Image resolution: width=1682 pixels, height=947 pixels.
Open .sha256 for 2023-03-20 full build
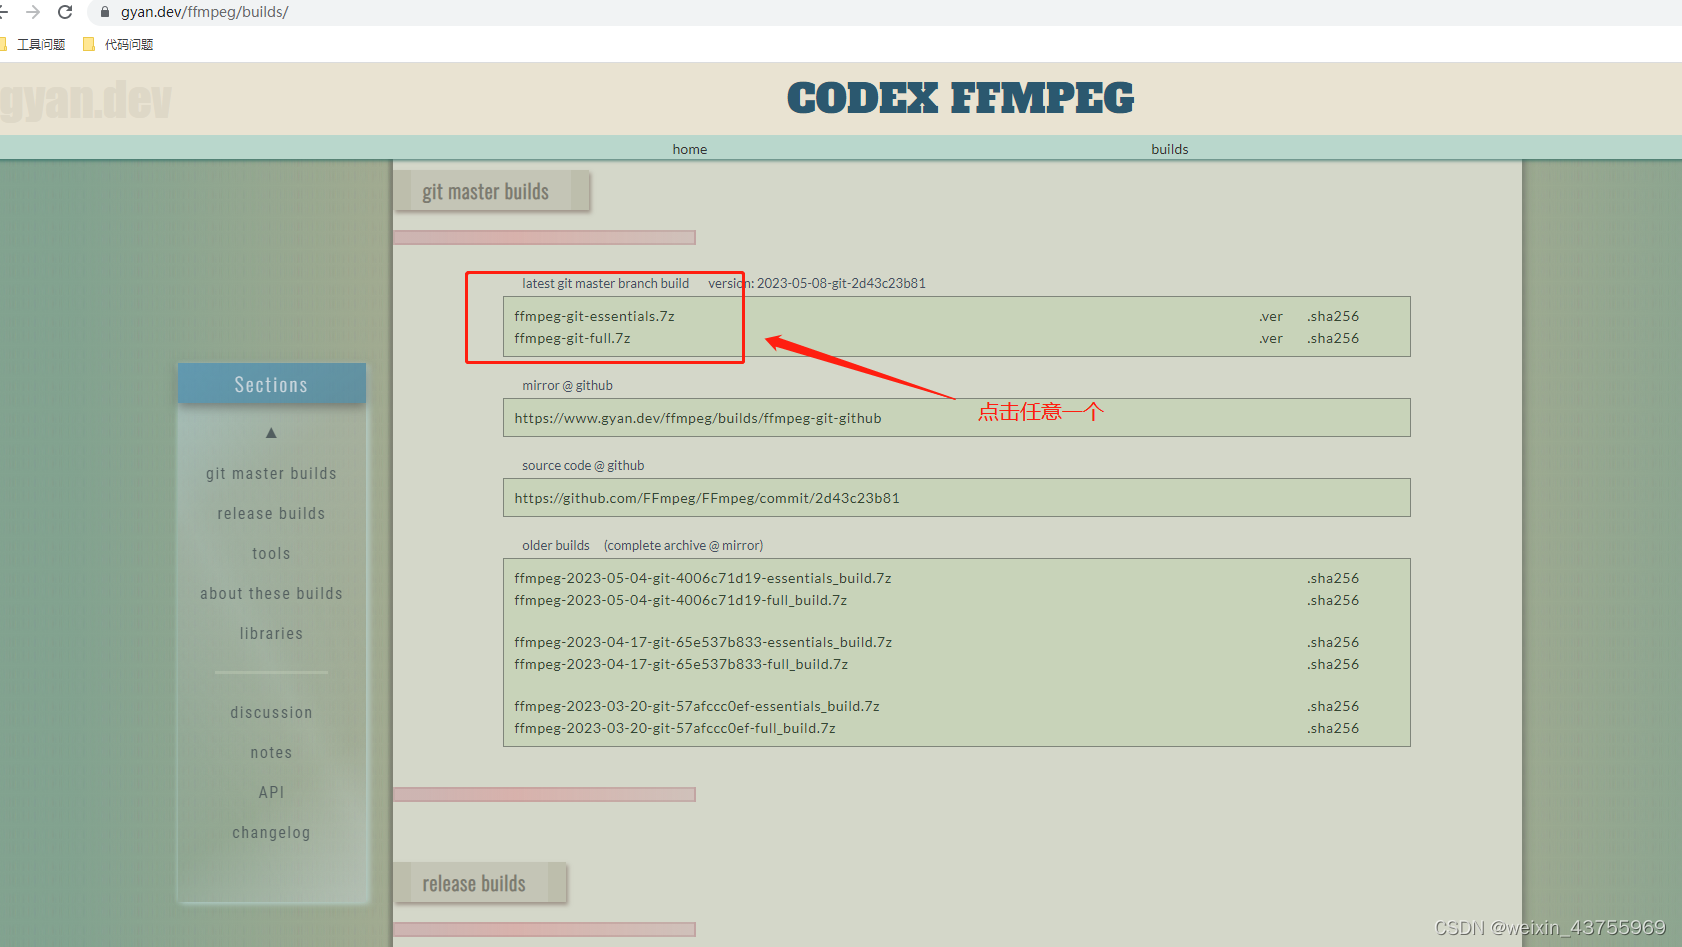pos(1333,728)
